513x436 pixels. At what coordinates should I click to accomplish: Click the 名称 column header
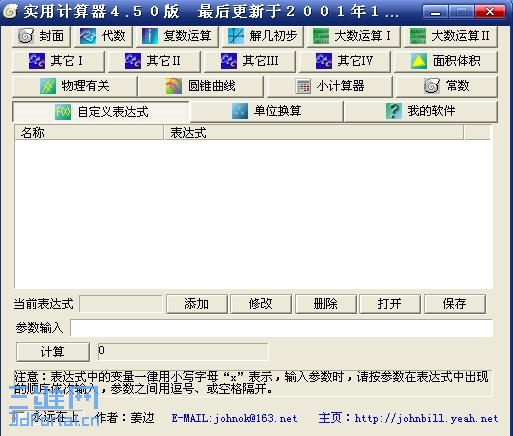pyautogui.click(x=89, y=133)
